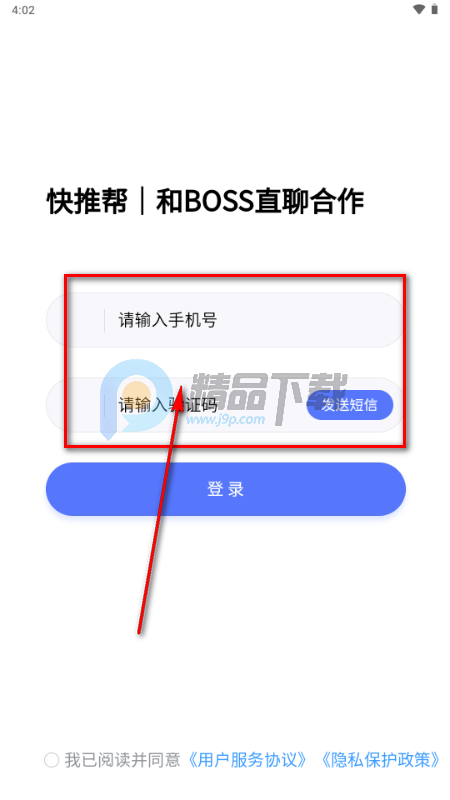Image resolution: width=450 pixels, height=800 pixels.
Task: Click the 我已阅读并同意 label text
Action: click(x=122, y=760)
